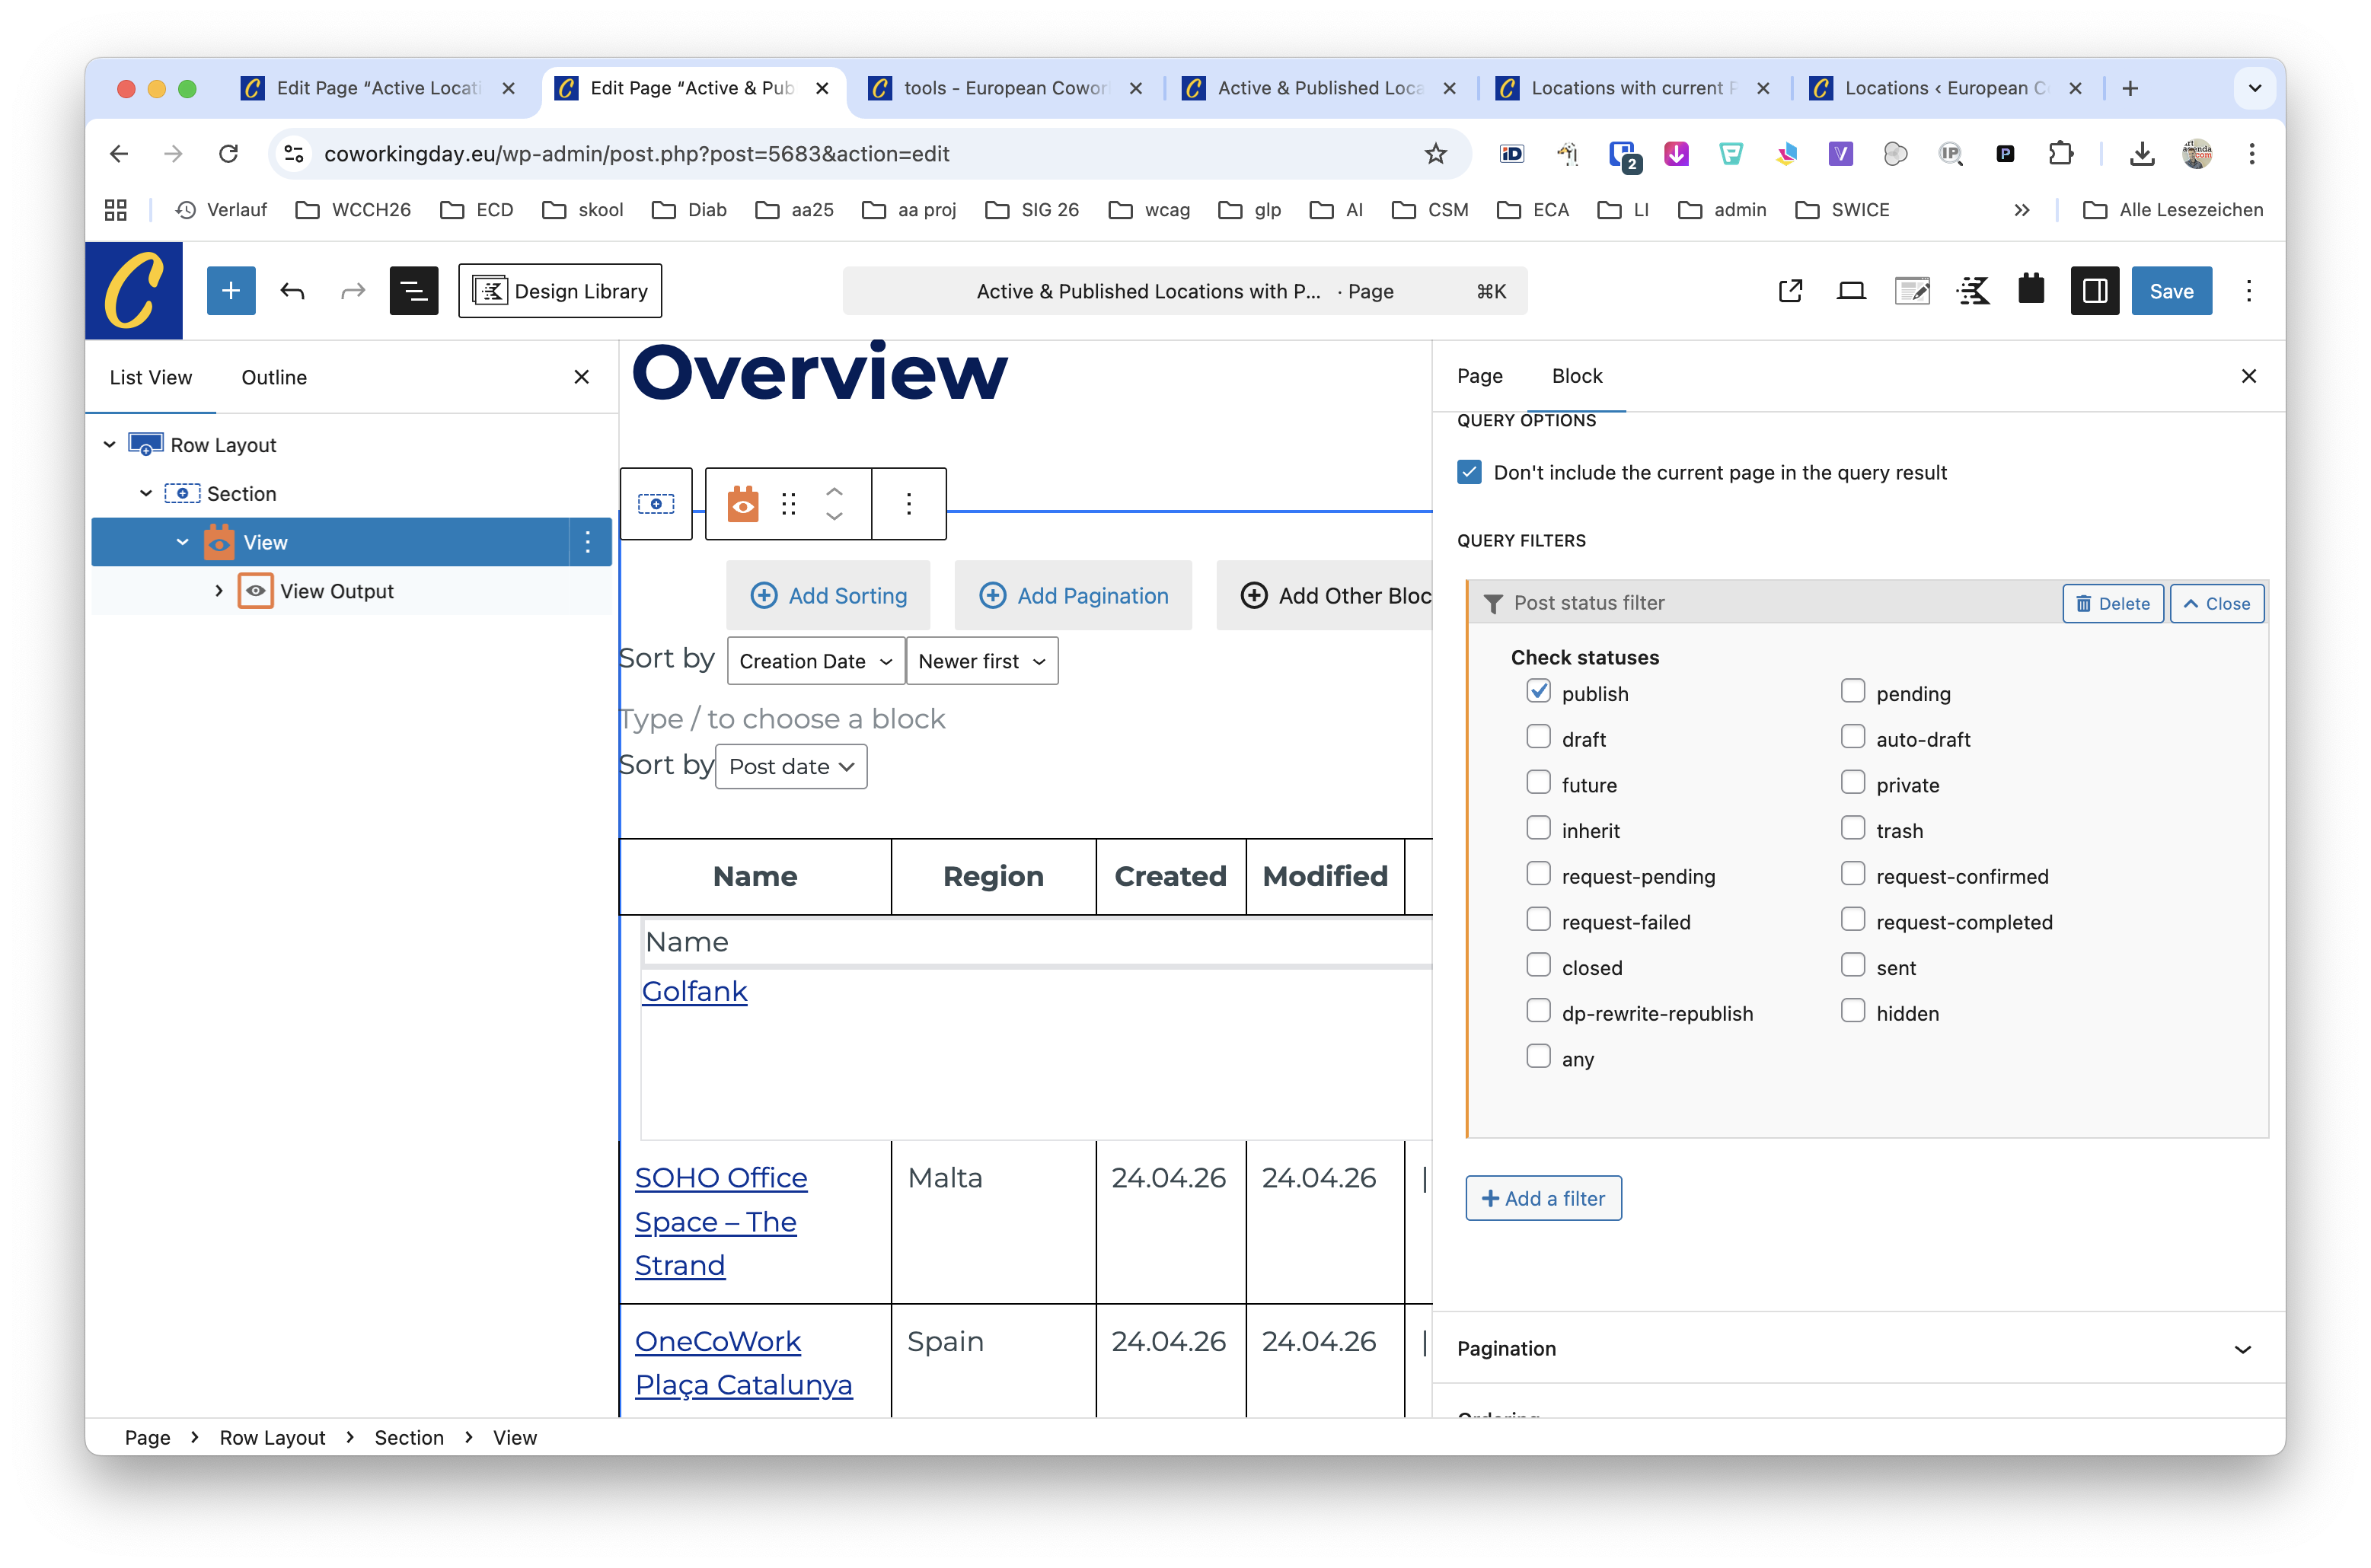Collapse the Row Layout tree item
Image resolution: width=2371 pixels, height=1568 pixels.
pyautogui.click(x=109, y=445)
